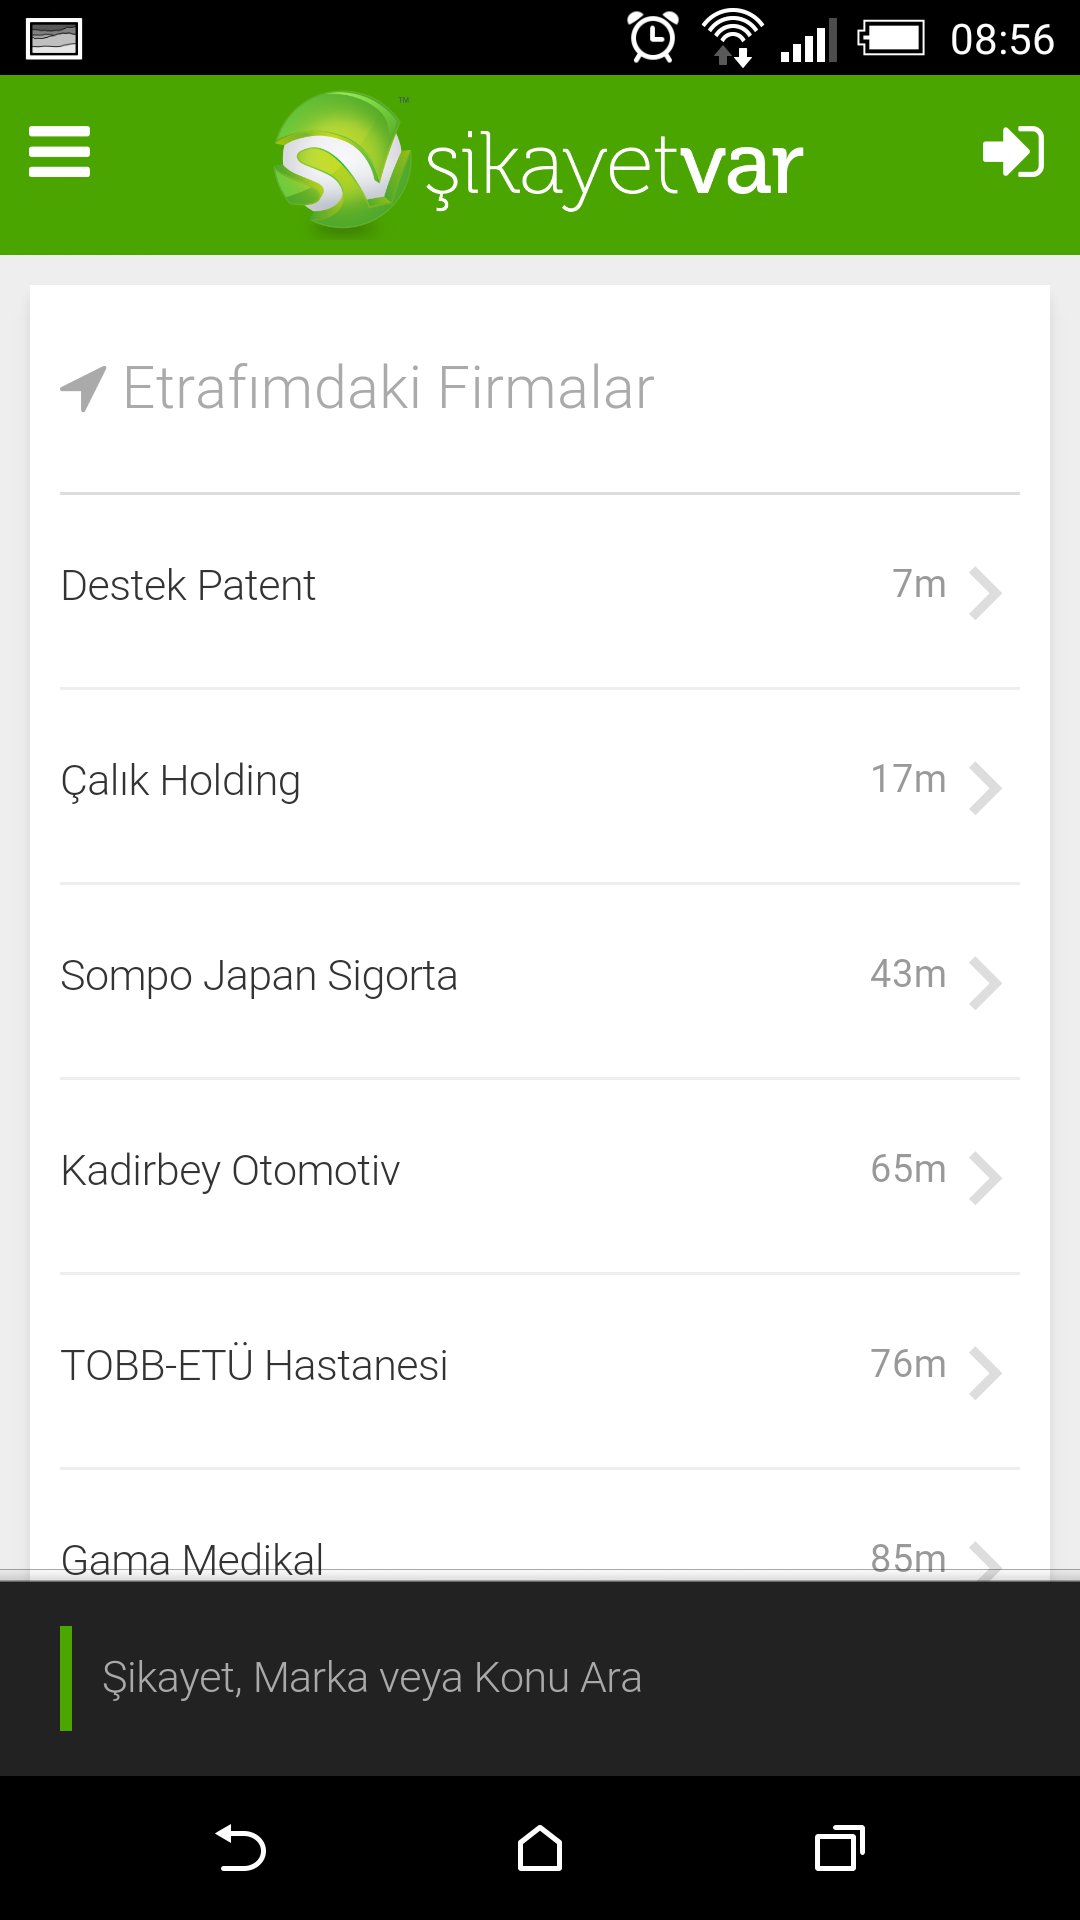This screenshot has height=1920, width=1080.
Task: Tap the alarm clock status icon
Action: click(x=653, y=39)
